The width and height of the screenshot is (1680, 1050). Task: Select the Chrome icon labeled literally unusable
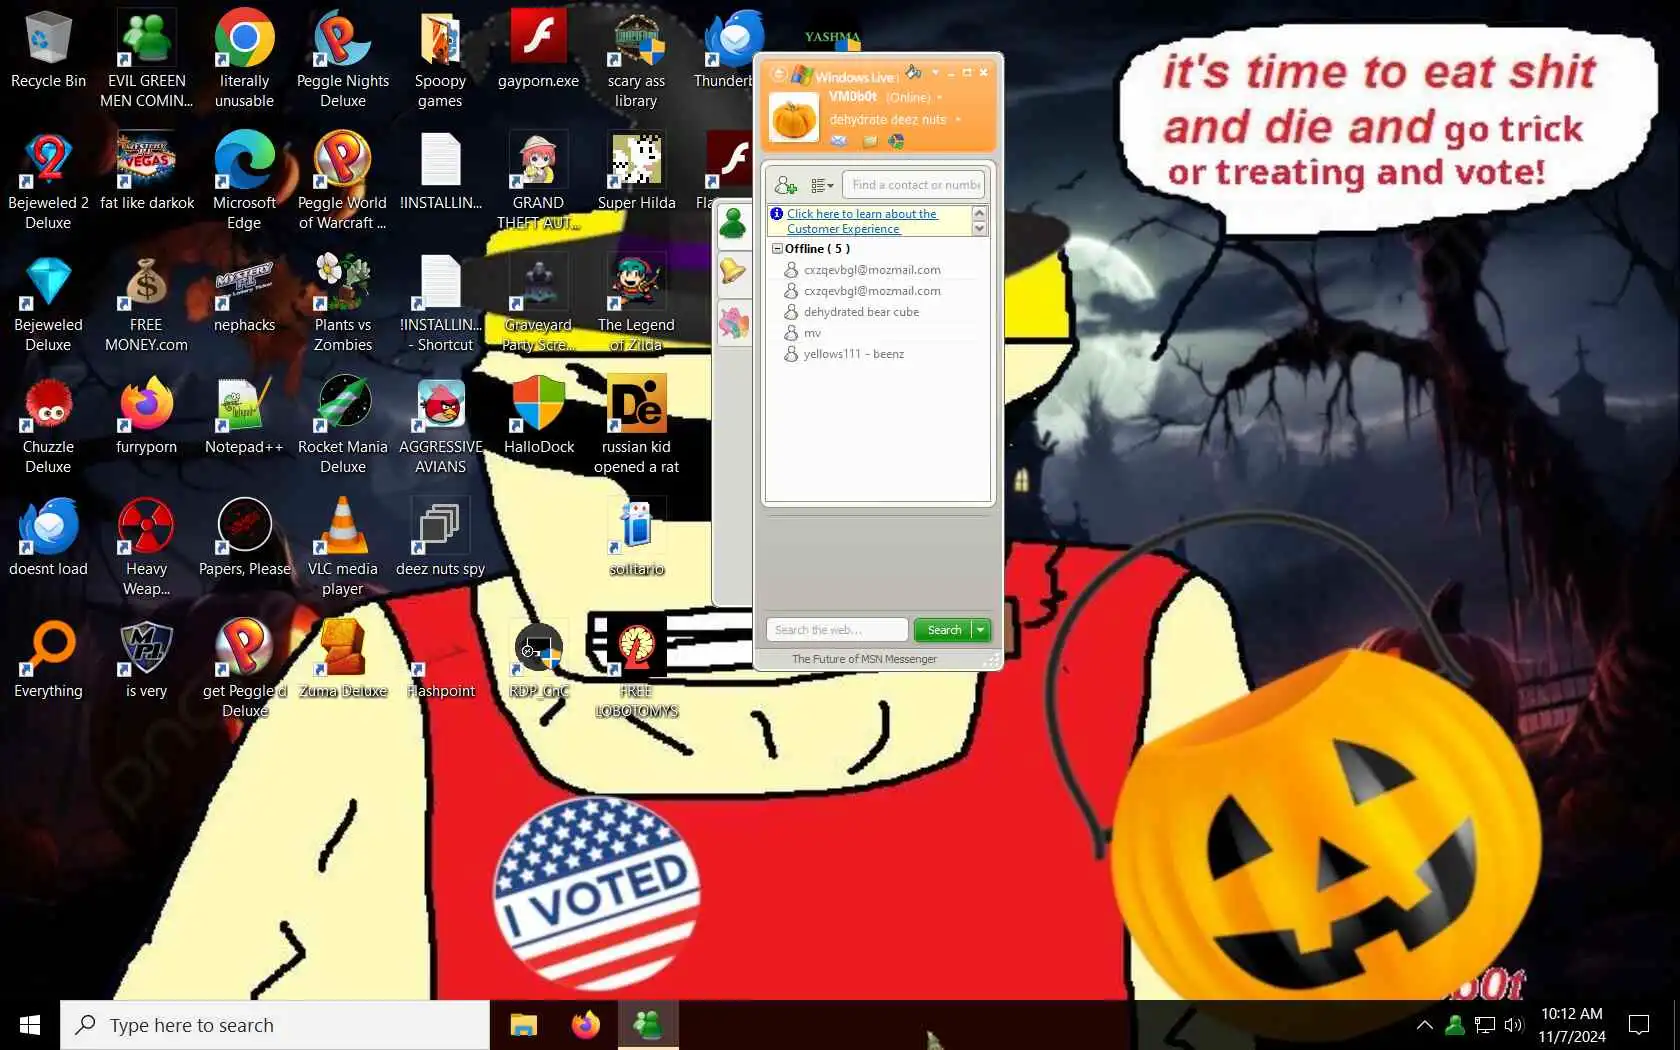(x=244, y=58)
